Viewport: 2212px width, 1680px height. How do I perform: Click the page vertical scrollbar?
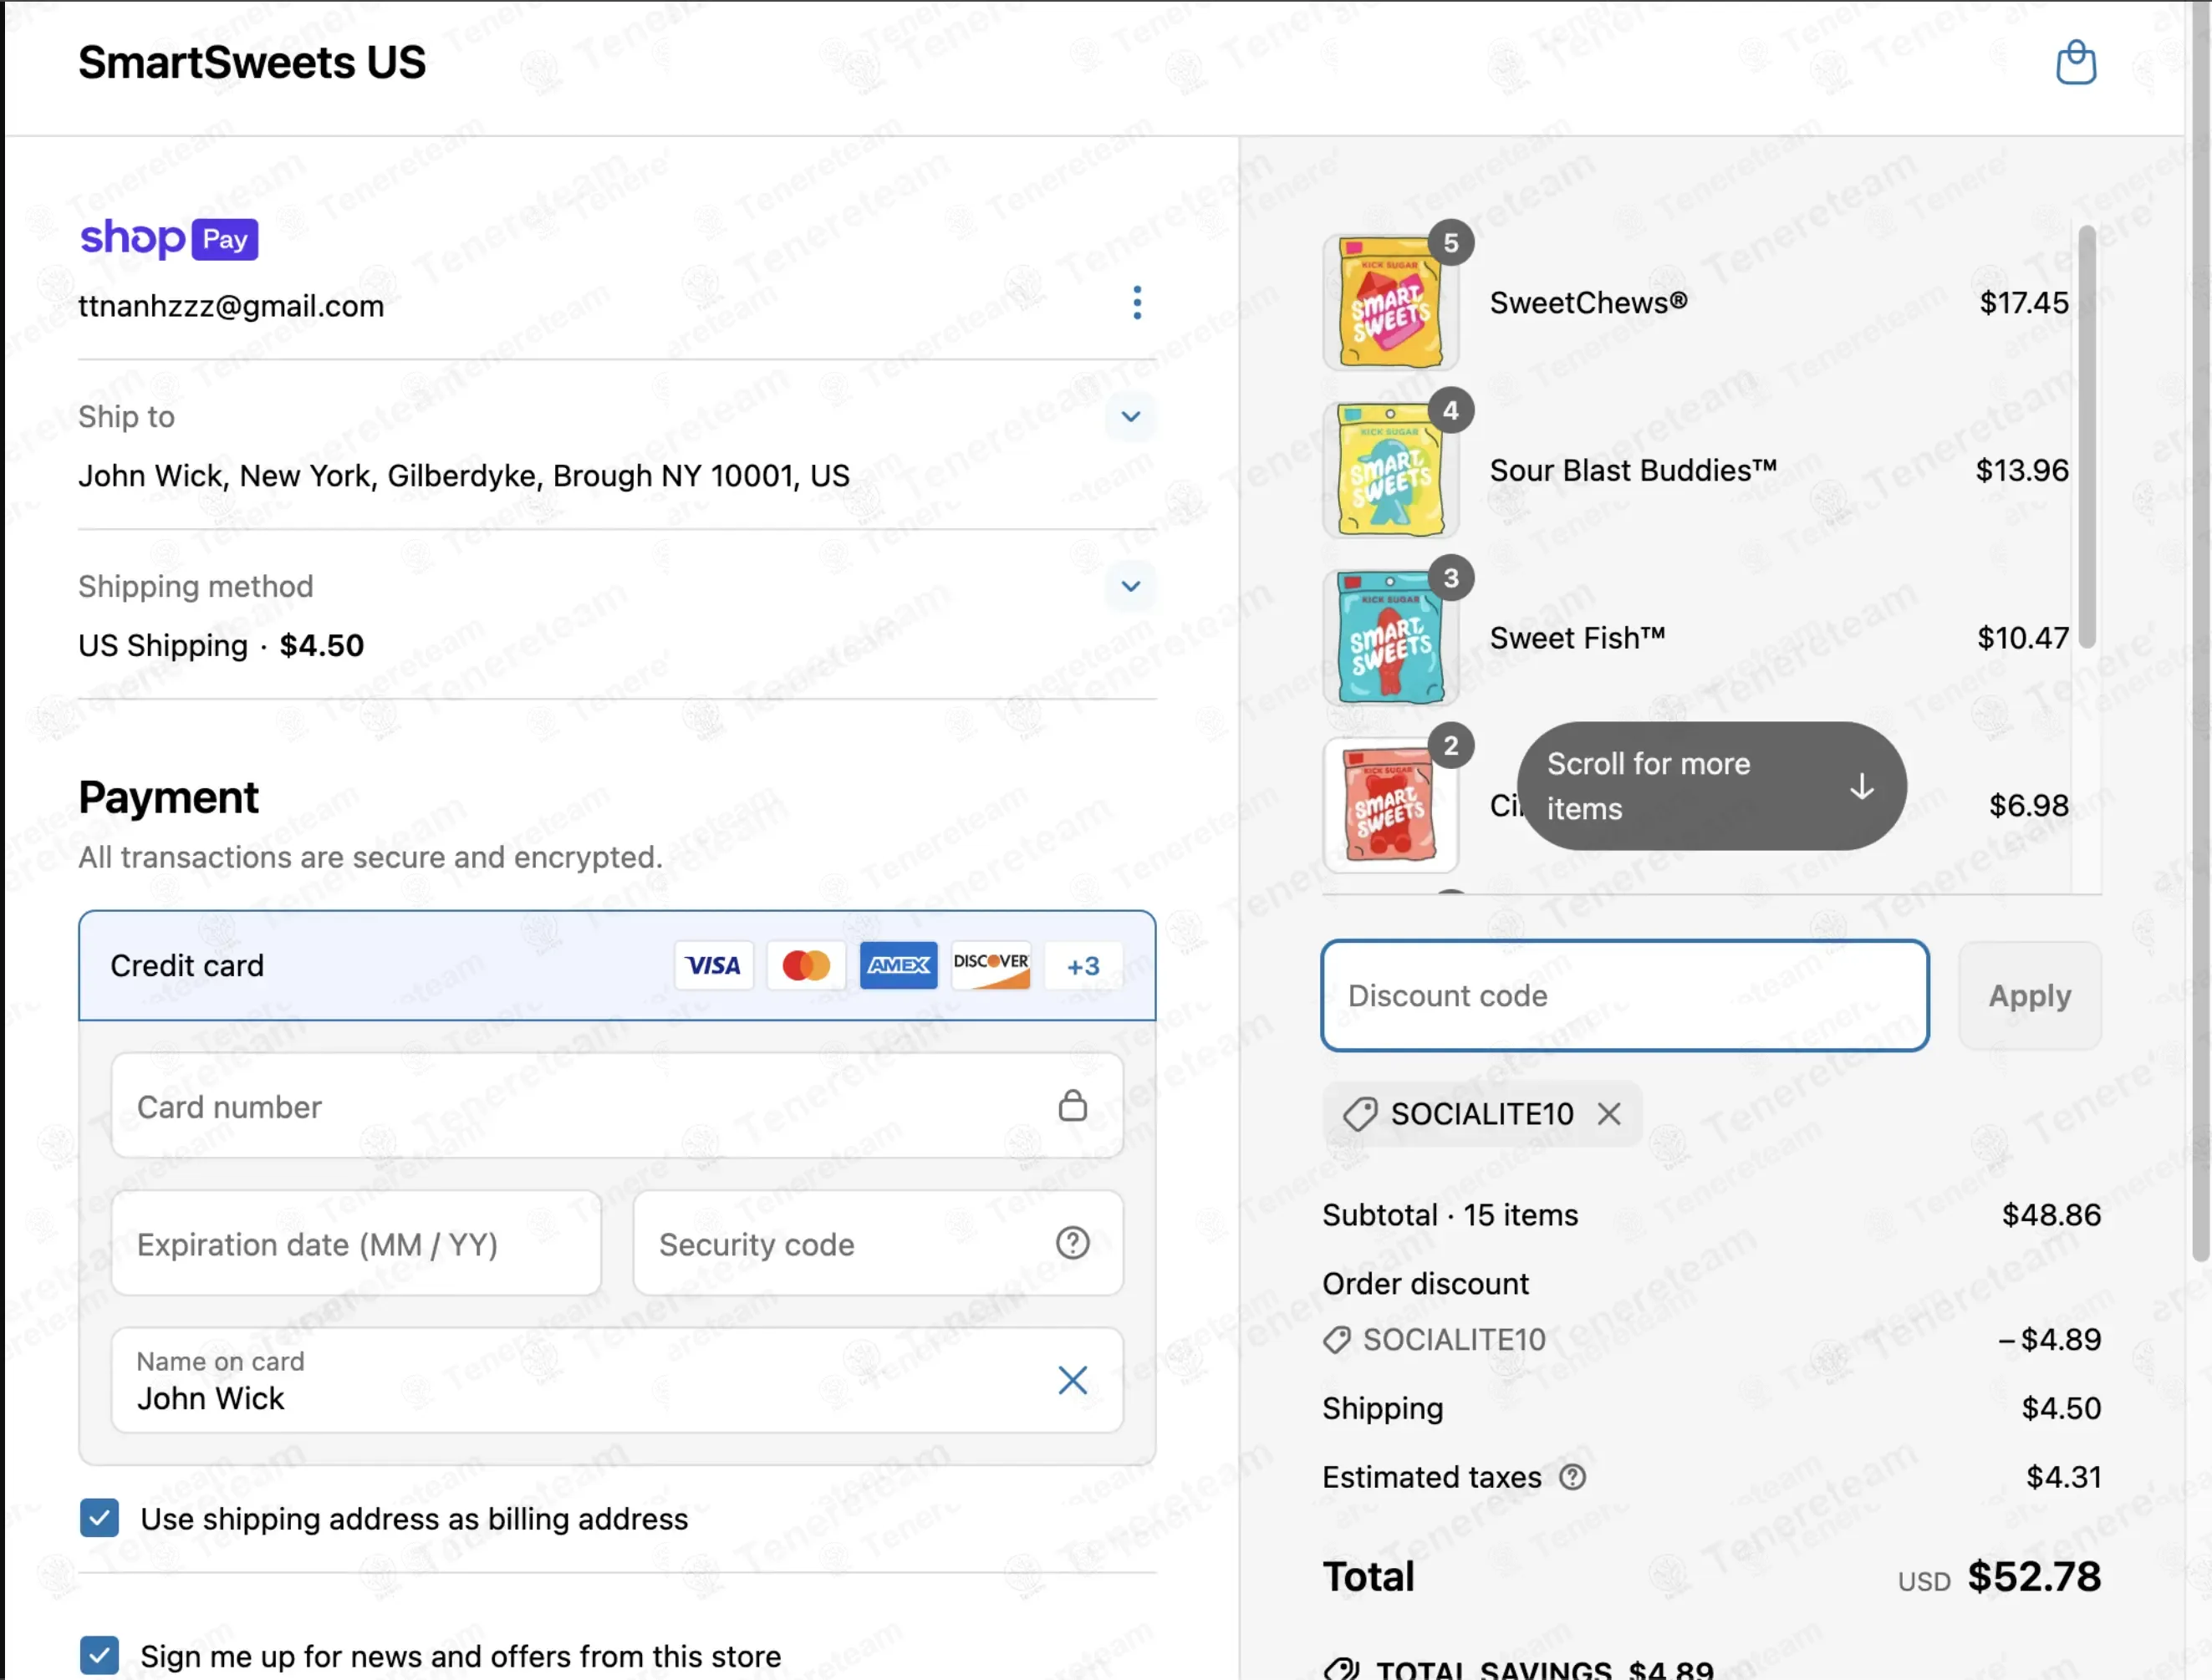2201,630
